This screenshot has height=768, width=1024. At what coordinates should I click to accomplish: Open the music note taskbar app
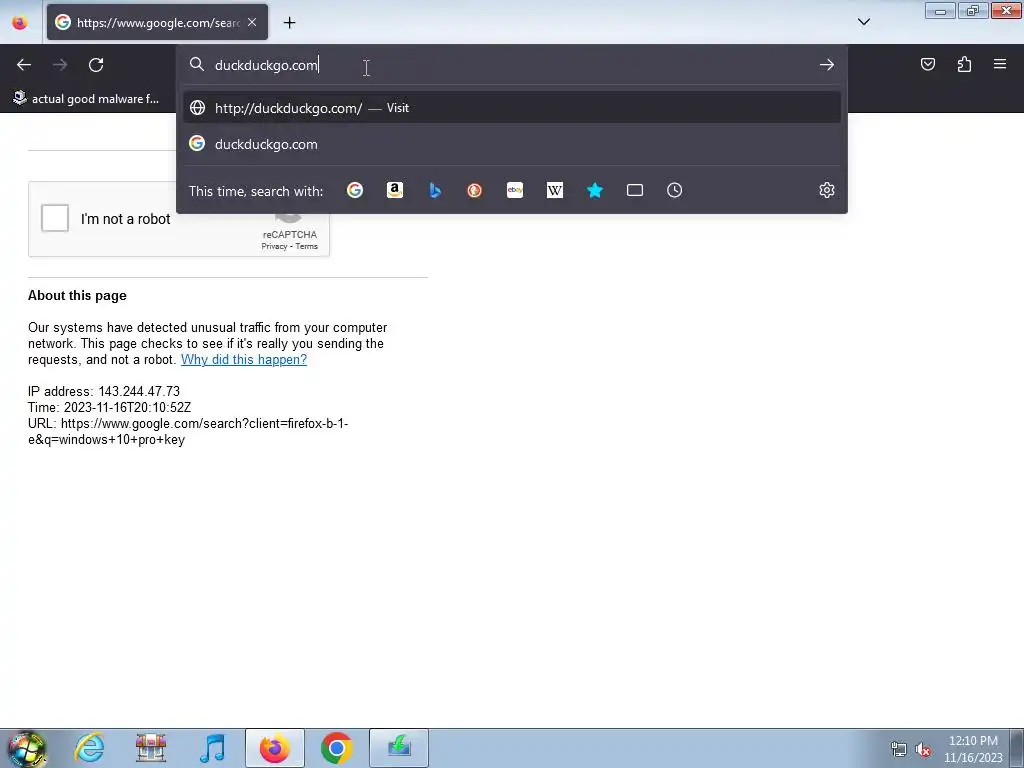(212, 748)
